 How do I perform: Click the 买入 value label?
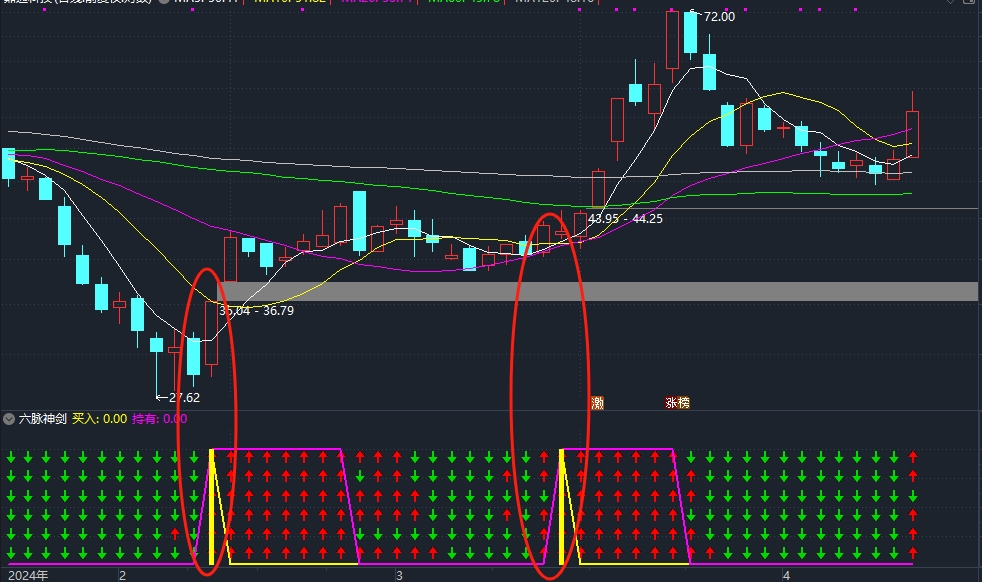click(x=99, y=420)
